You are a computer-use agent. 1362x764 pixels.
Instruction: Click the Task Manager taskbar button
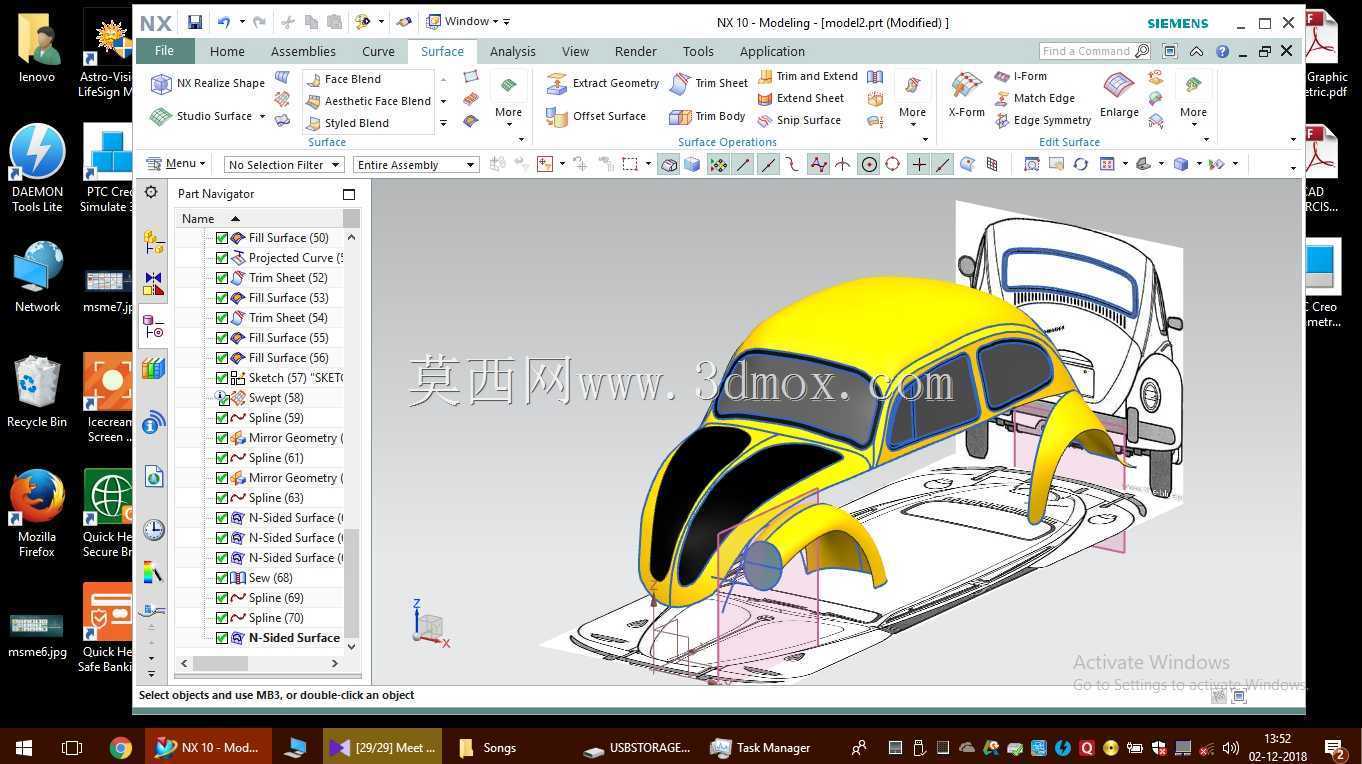click(x=759, y=747)
